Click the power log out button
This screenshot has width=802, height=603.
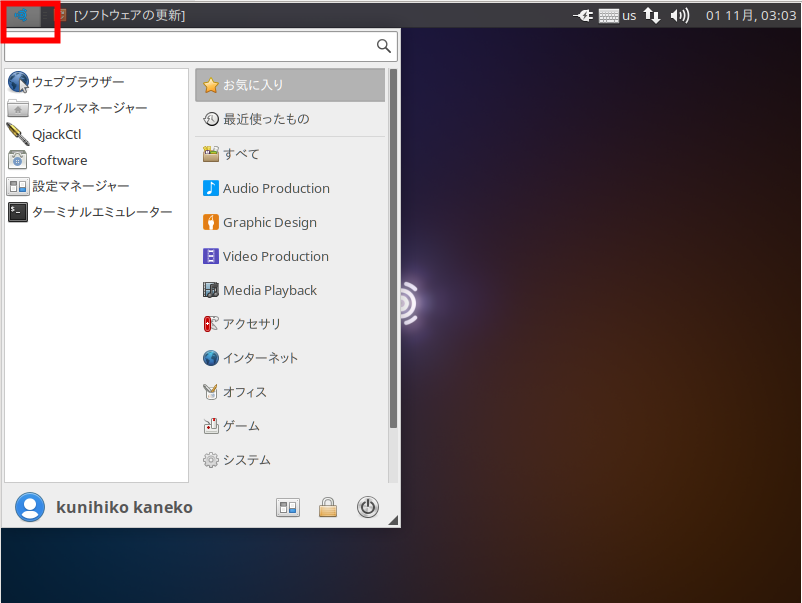click(x=368, y=507)
